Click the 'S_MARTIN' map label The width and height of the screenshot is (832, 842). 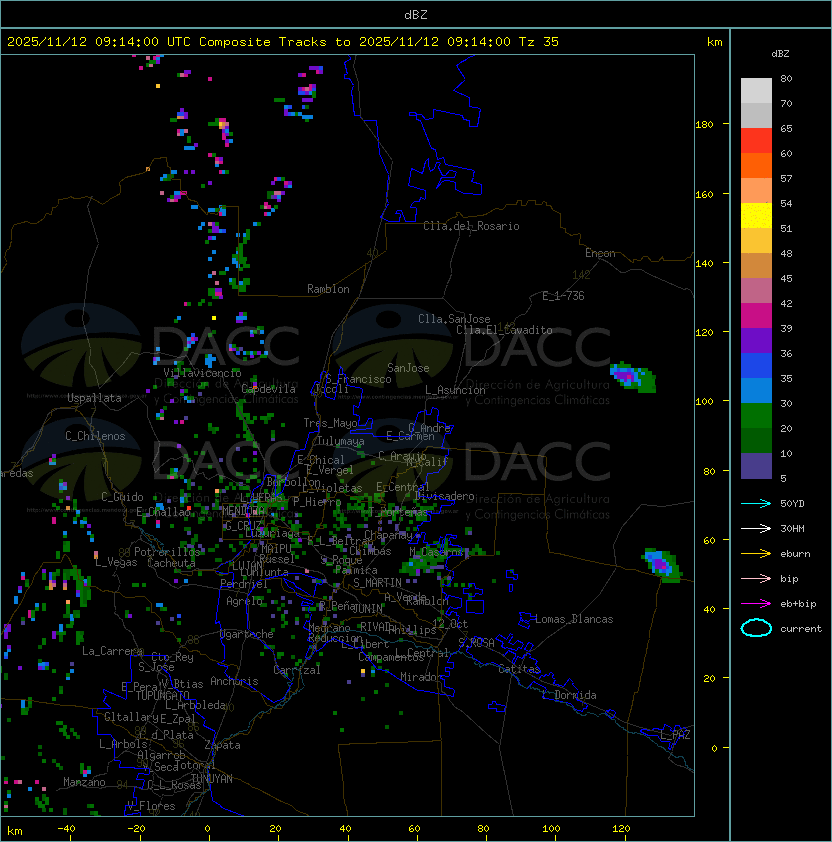click(378, 583)
